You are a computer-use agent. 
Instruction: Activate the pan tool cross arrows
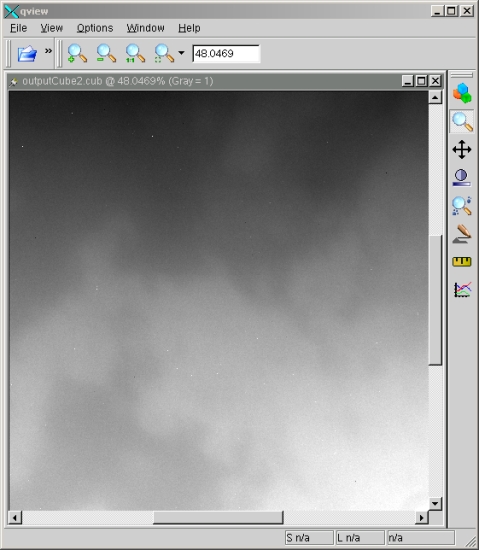point(462,149)
